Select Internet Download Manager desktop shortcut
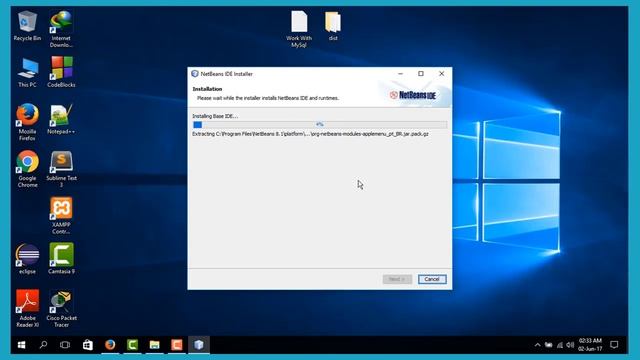Screen dimensions: 640x360 coord(61,29)
